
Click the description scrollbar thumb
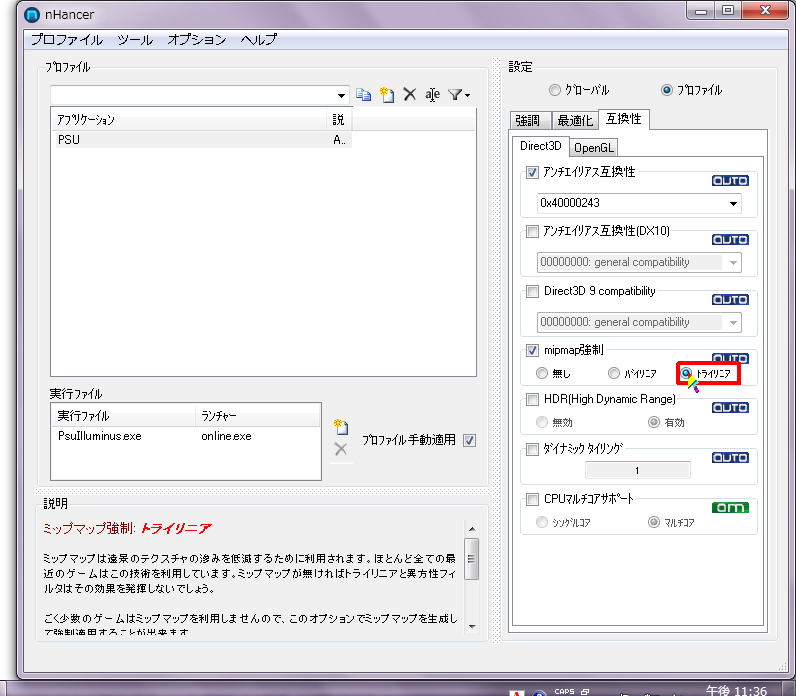tap(472, 559)
